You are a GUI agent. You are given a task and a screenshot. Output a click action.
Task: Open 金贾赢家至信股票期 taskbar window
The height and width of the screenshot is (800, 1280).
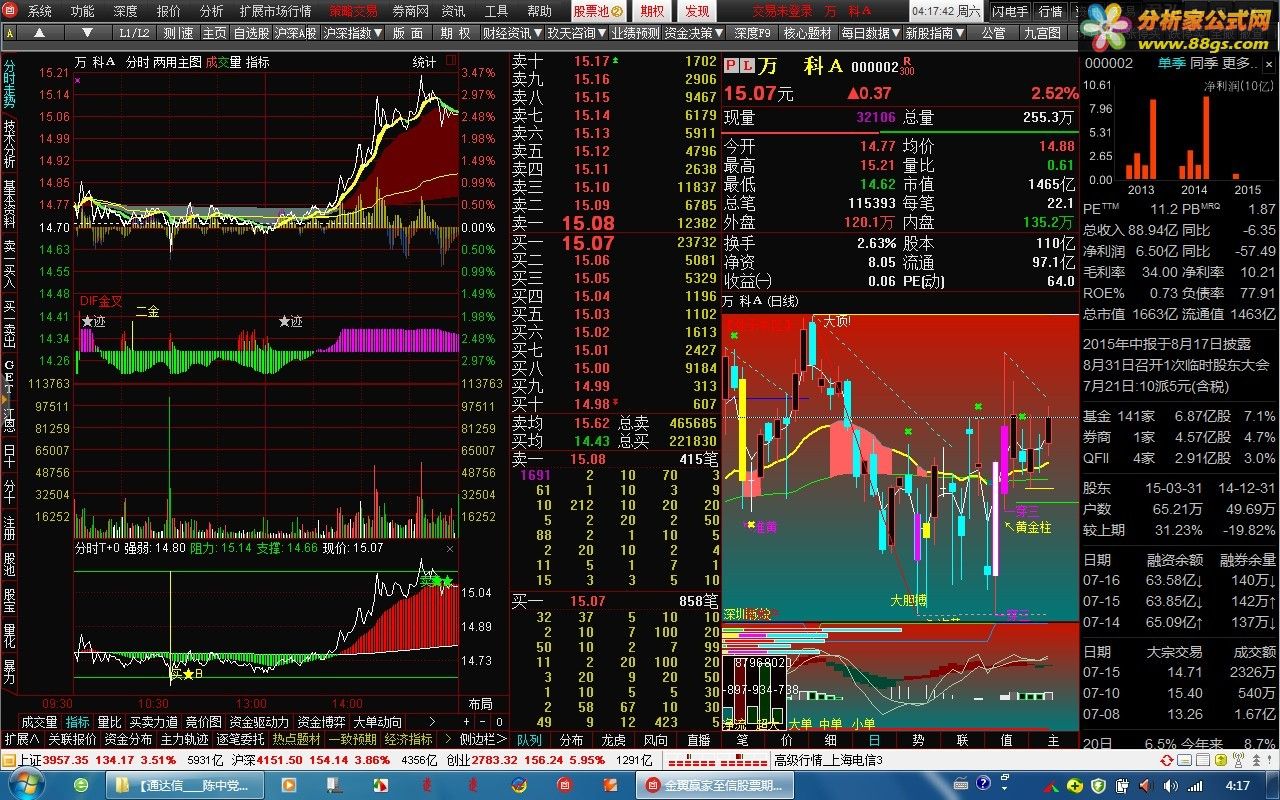coord(714,786)
